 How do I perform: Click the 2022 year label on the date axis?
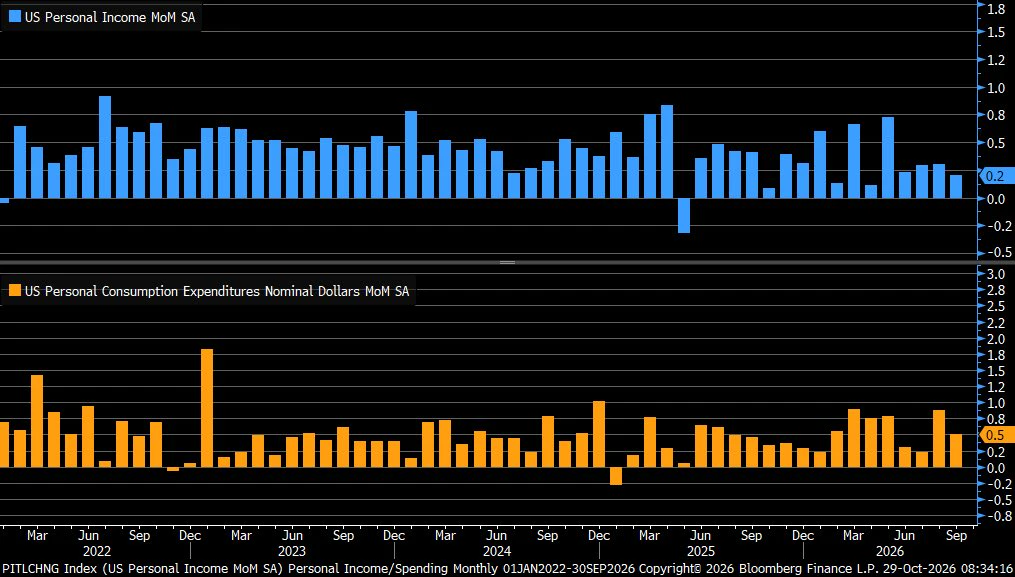tap(96, 551)
